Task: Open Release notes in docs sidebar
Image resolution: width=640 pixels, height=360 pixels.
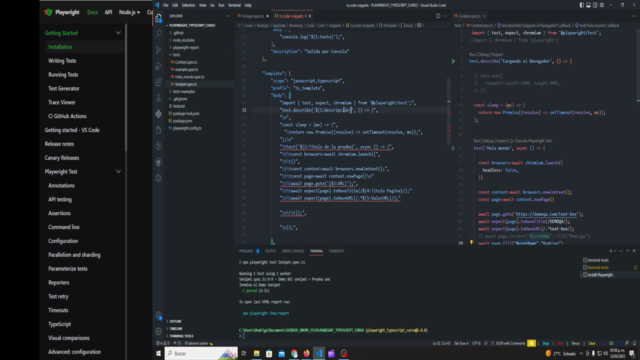Action: tap(59, 144)
